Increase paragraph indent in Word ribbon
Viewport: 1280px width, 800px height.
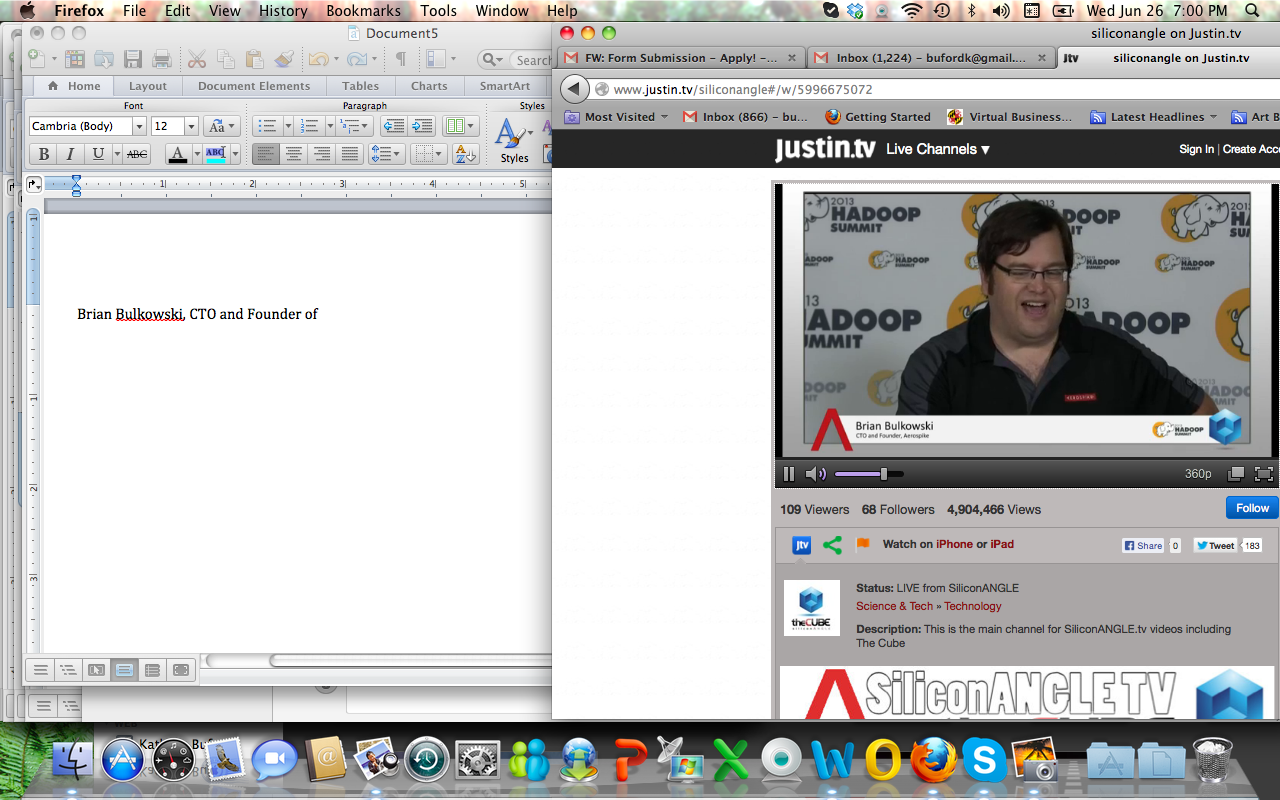pyautogui.click(x=422, y=126)
